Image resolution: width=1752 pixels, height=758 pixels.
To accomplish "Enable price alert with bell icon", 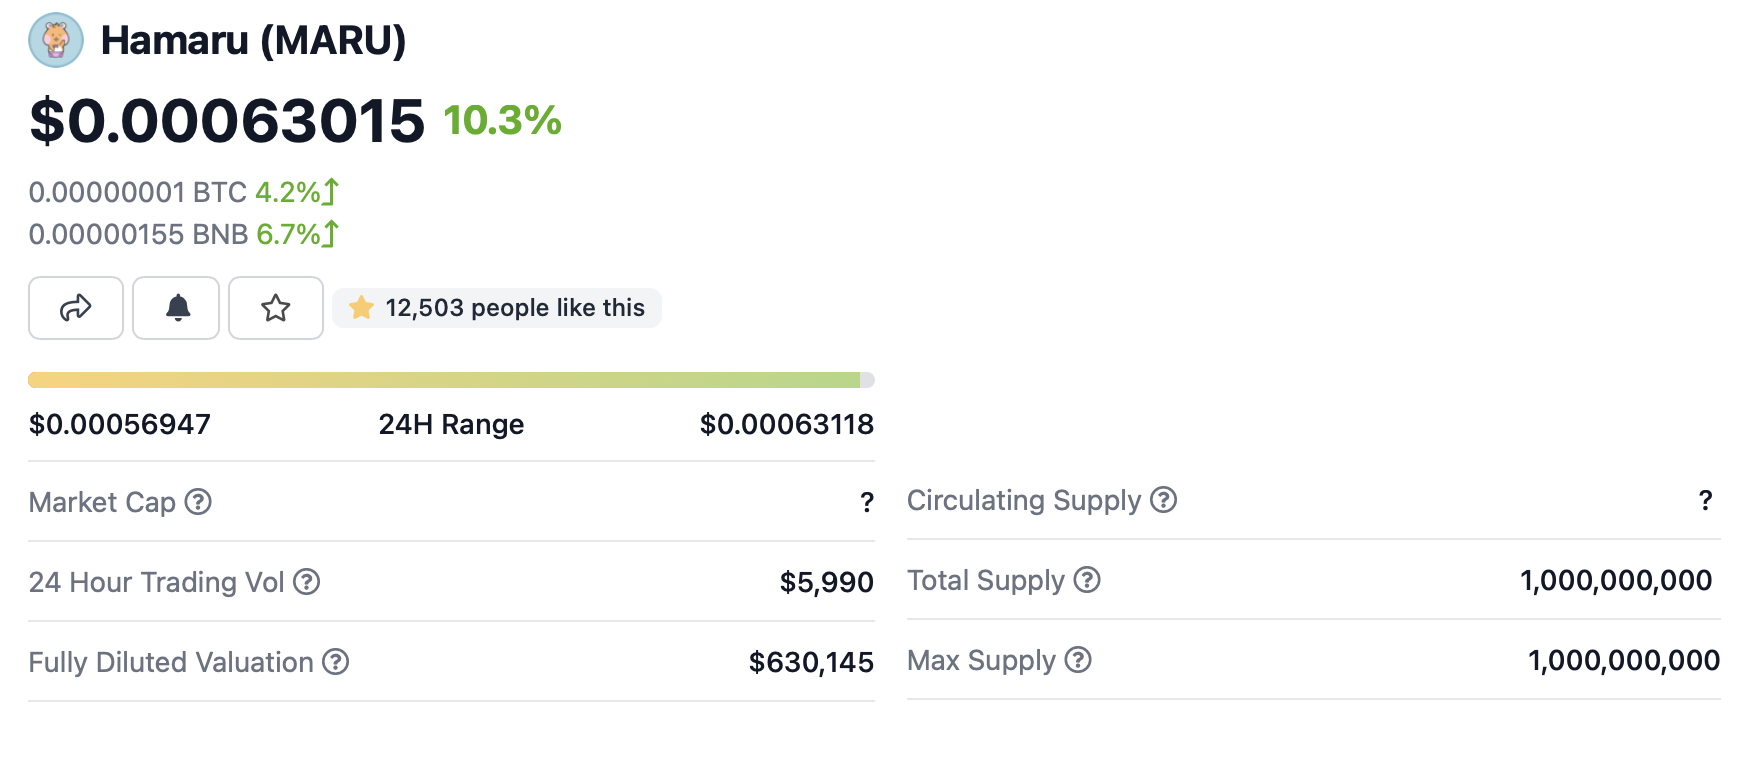I will [177, 308].
